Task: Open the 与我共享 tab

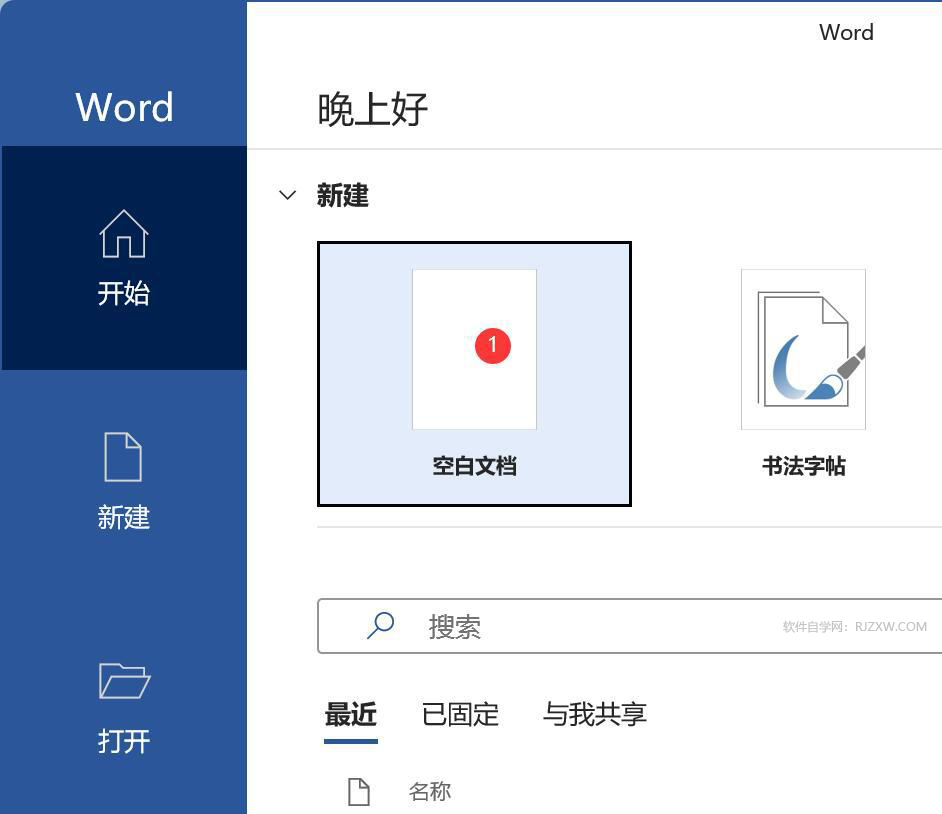Action: coord(594,714)
